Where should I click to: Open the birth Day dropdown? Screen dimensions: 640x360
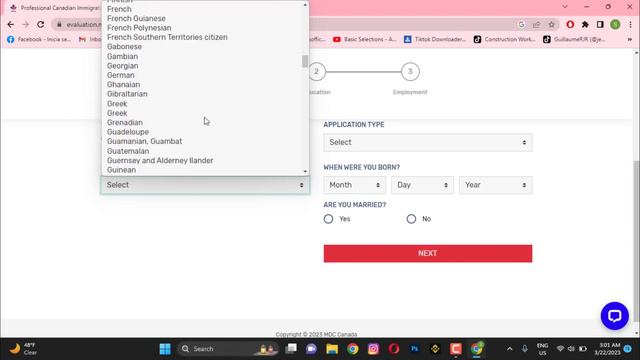click(x=422, y=185)
